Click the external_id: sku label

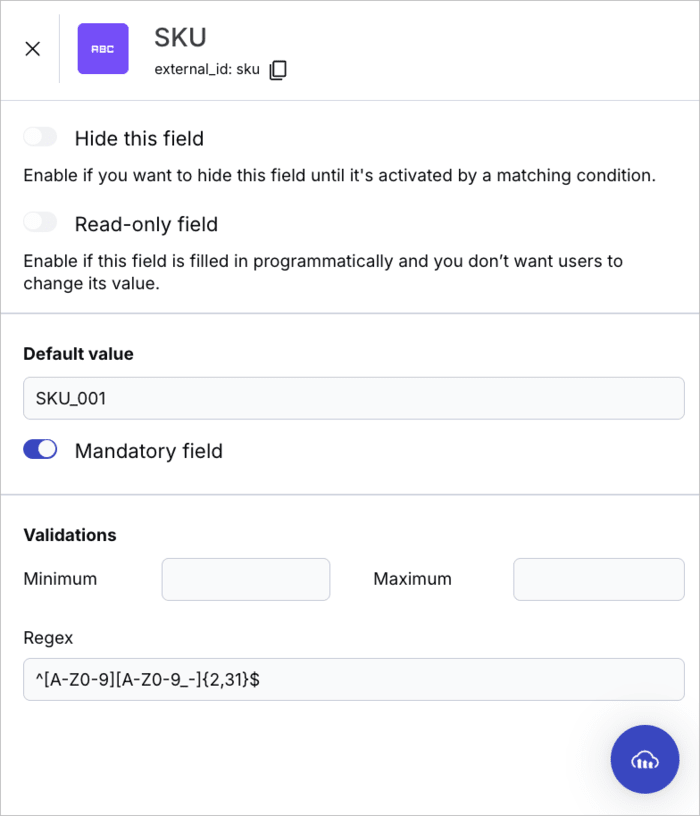click(207, 70)
